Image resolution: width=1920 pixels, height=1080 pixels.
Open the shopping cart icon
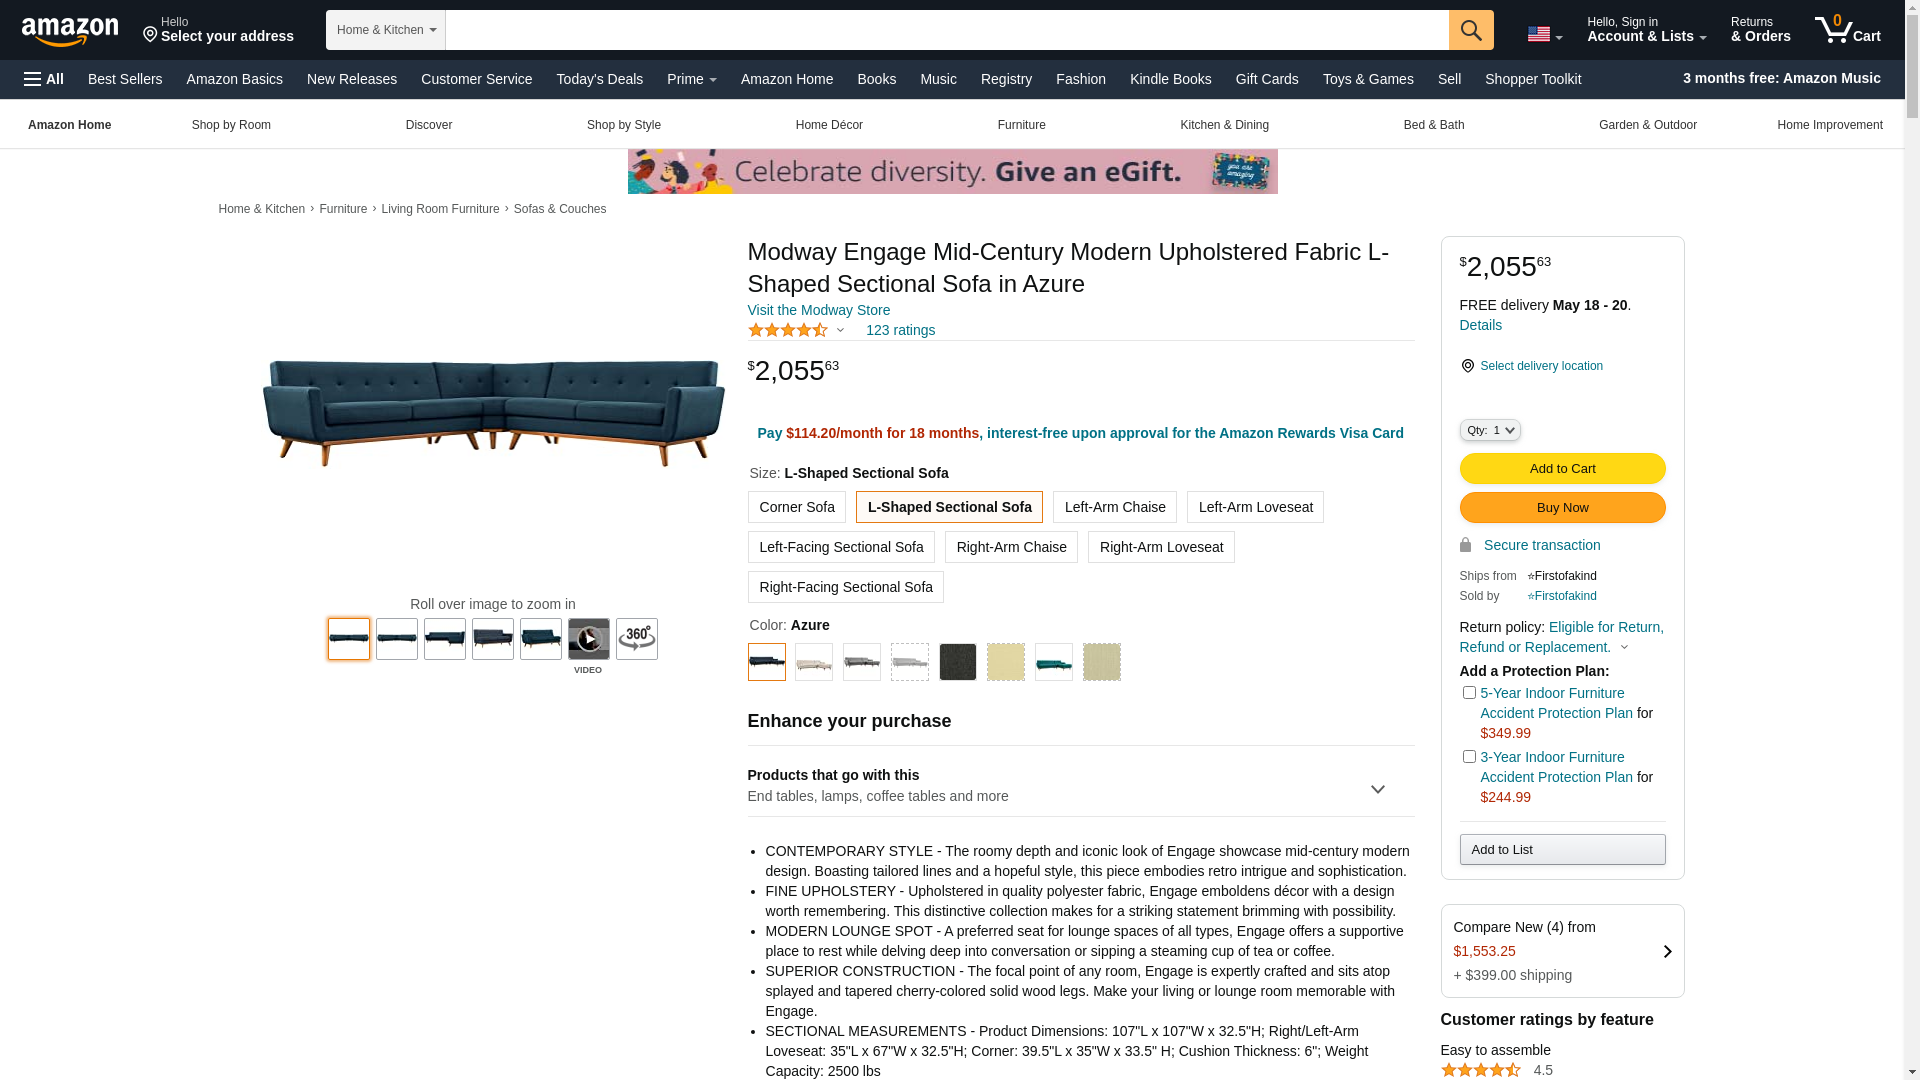tap(1848, 30)
